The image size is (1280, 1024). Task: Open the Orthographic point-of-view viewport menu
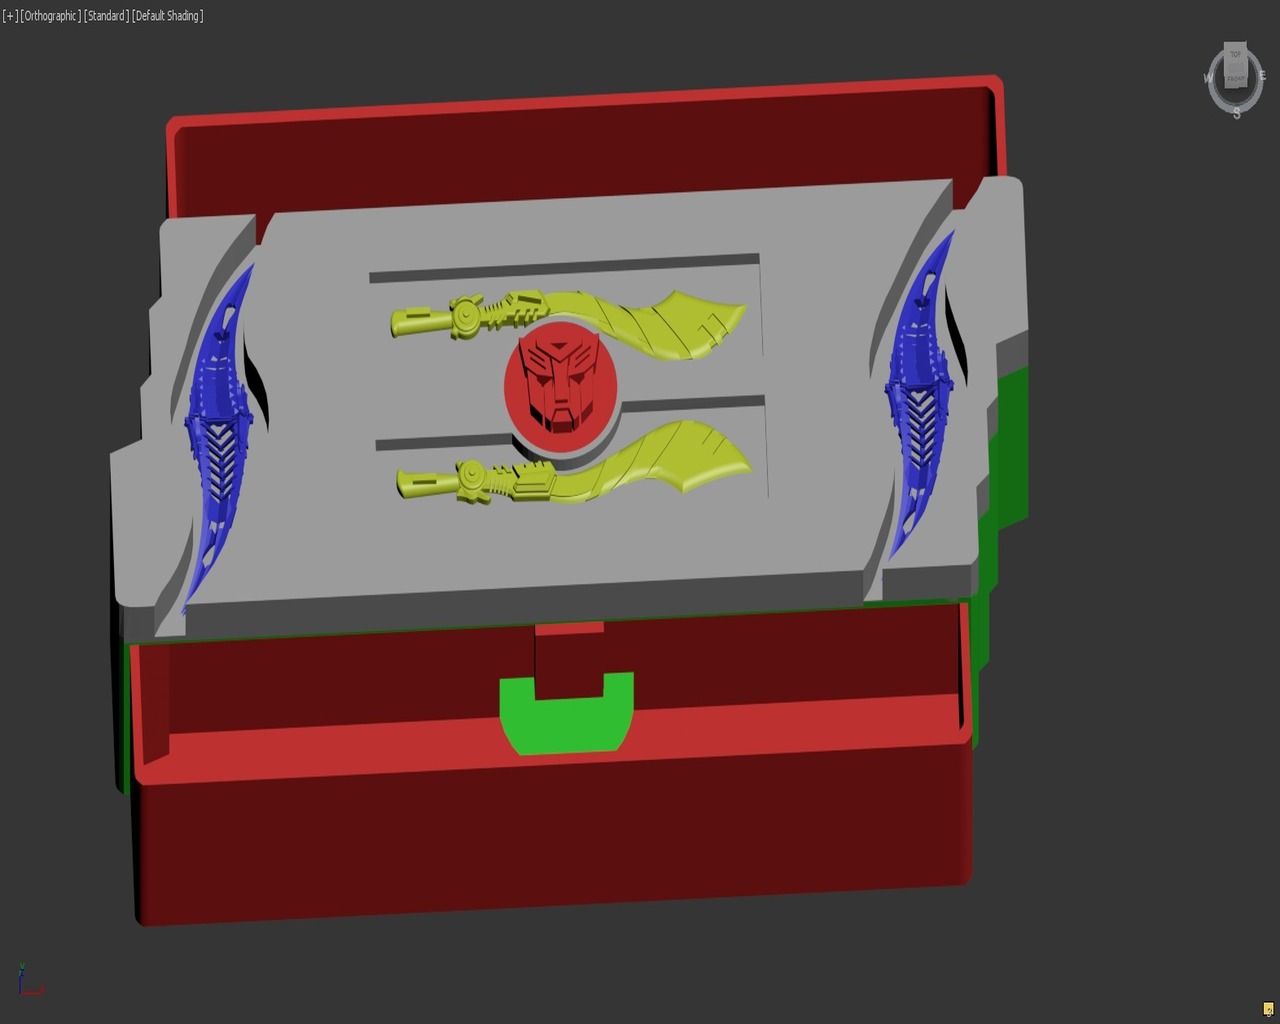51,16
